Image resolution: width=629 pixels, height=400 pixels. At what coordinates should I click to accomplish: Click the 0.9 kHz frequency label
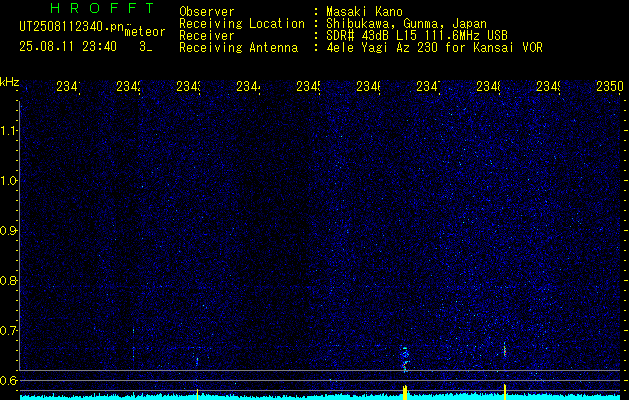coord(8,231)
